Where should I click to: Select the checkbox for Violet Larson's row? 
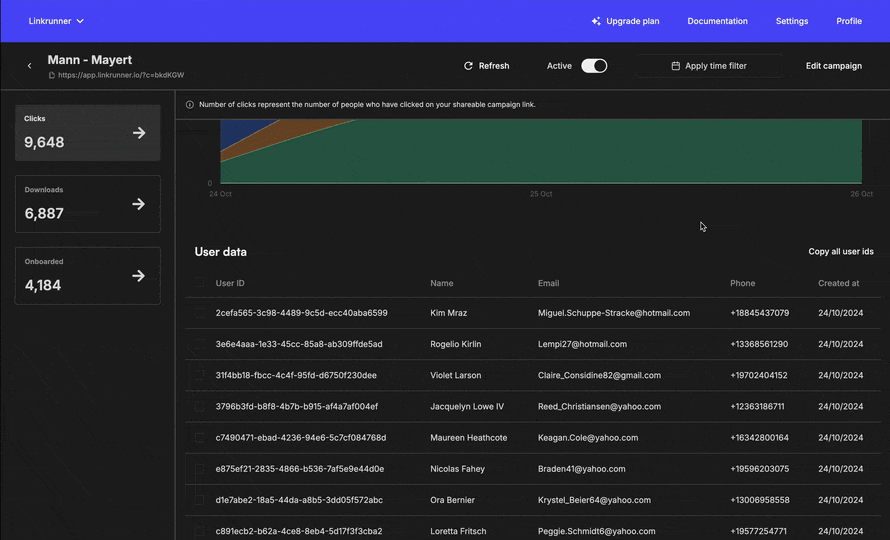pyautogui.click(x=200, y=375)
